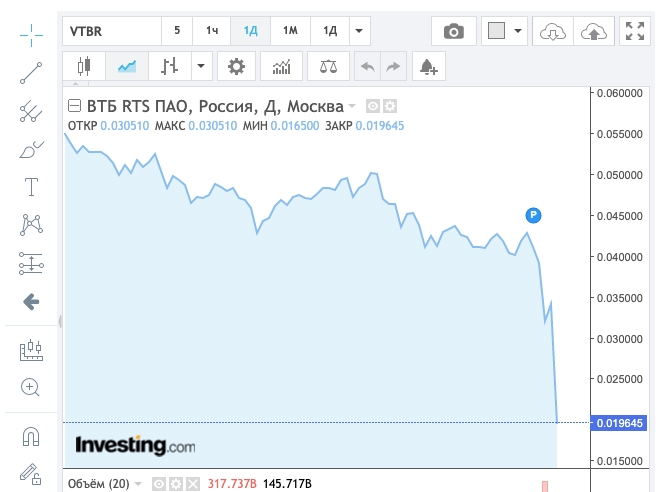Viewport: 671px width, 492px height.
Task: Toggle magnet mode for drawings
Action: coord(31,437)
